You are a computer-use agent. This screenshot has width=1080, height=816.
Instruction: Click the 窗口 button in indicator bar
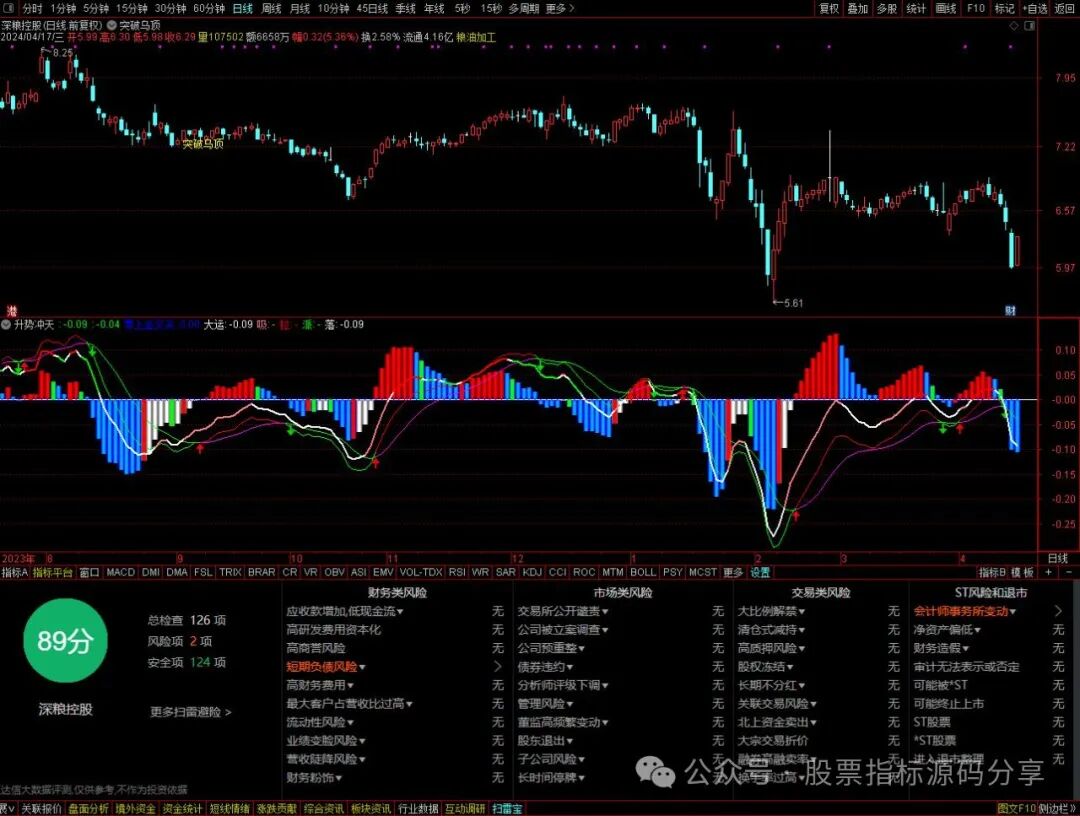coord(89,572)
